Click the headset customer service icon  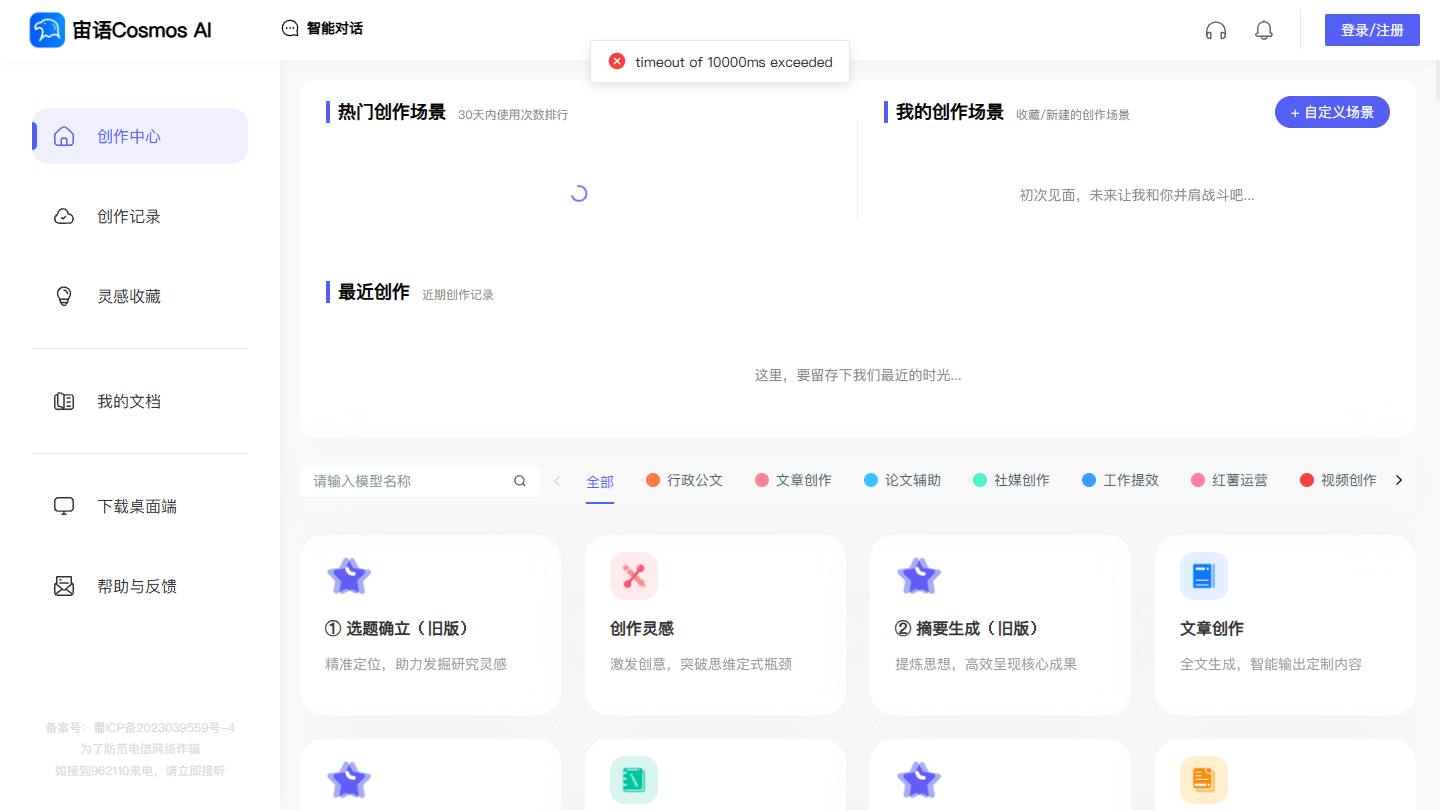point(1216,30)
